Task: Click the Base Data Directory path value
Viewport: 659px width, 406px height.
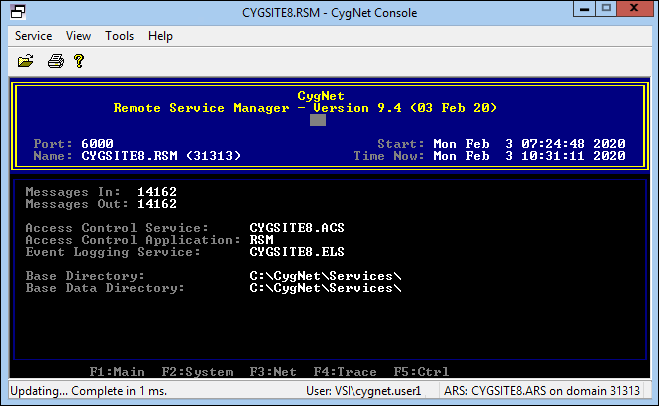Action: pos(325,288)
